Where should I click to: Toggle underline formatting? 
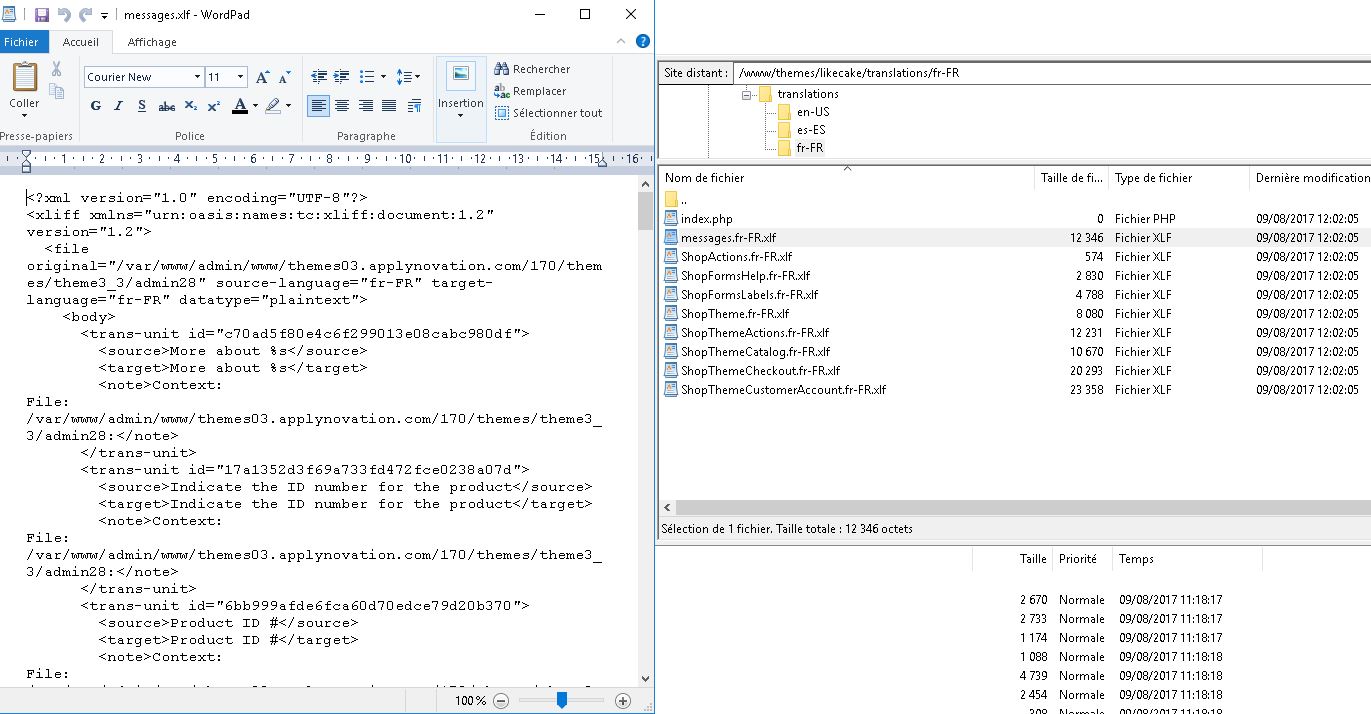click(x=142, y=106)
